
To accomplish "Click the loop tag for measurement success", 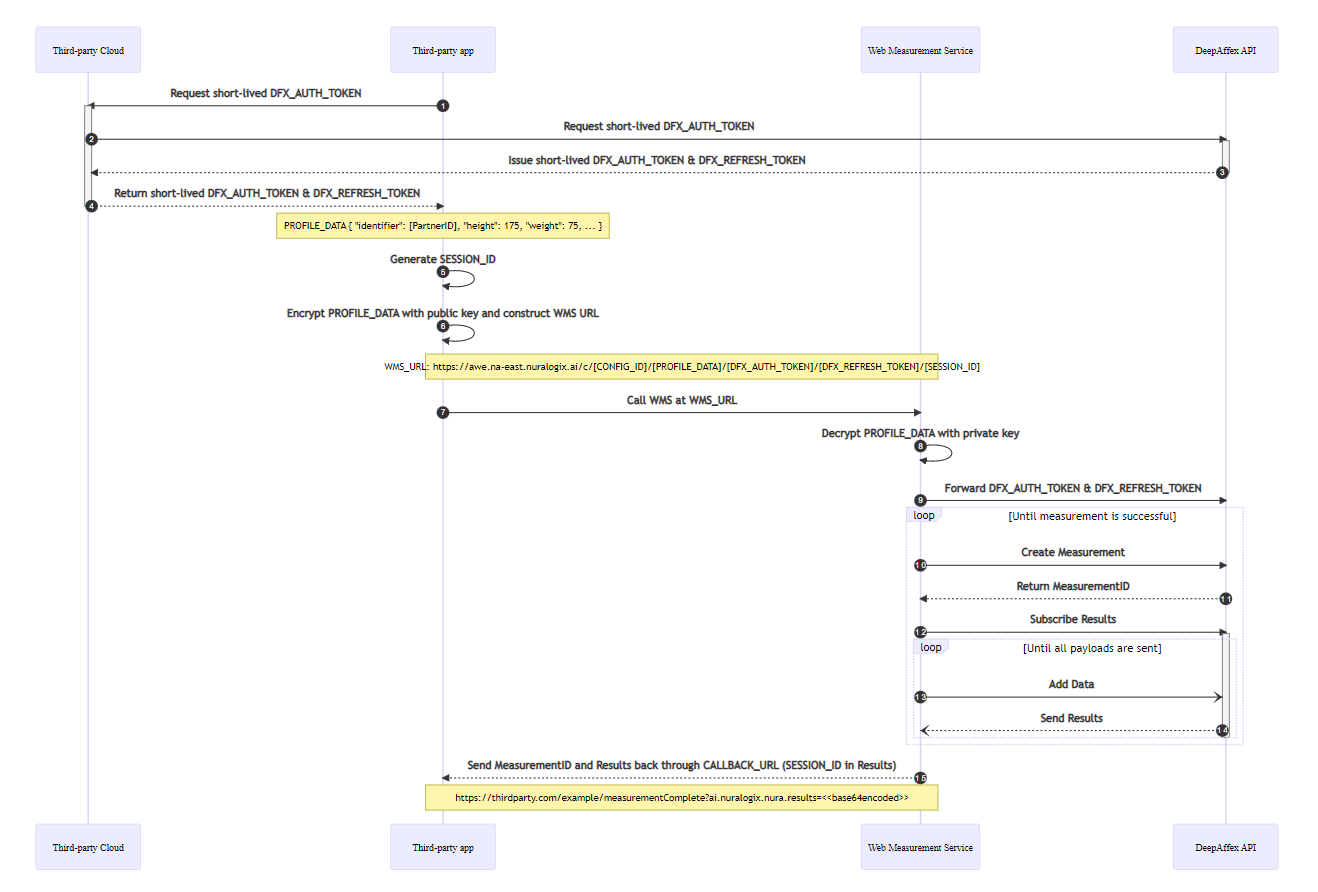I will tap(924, 516).
